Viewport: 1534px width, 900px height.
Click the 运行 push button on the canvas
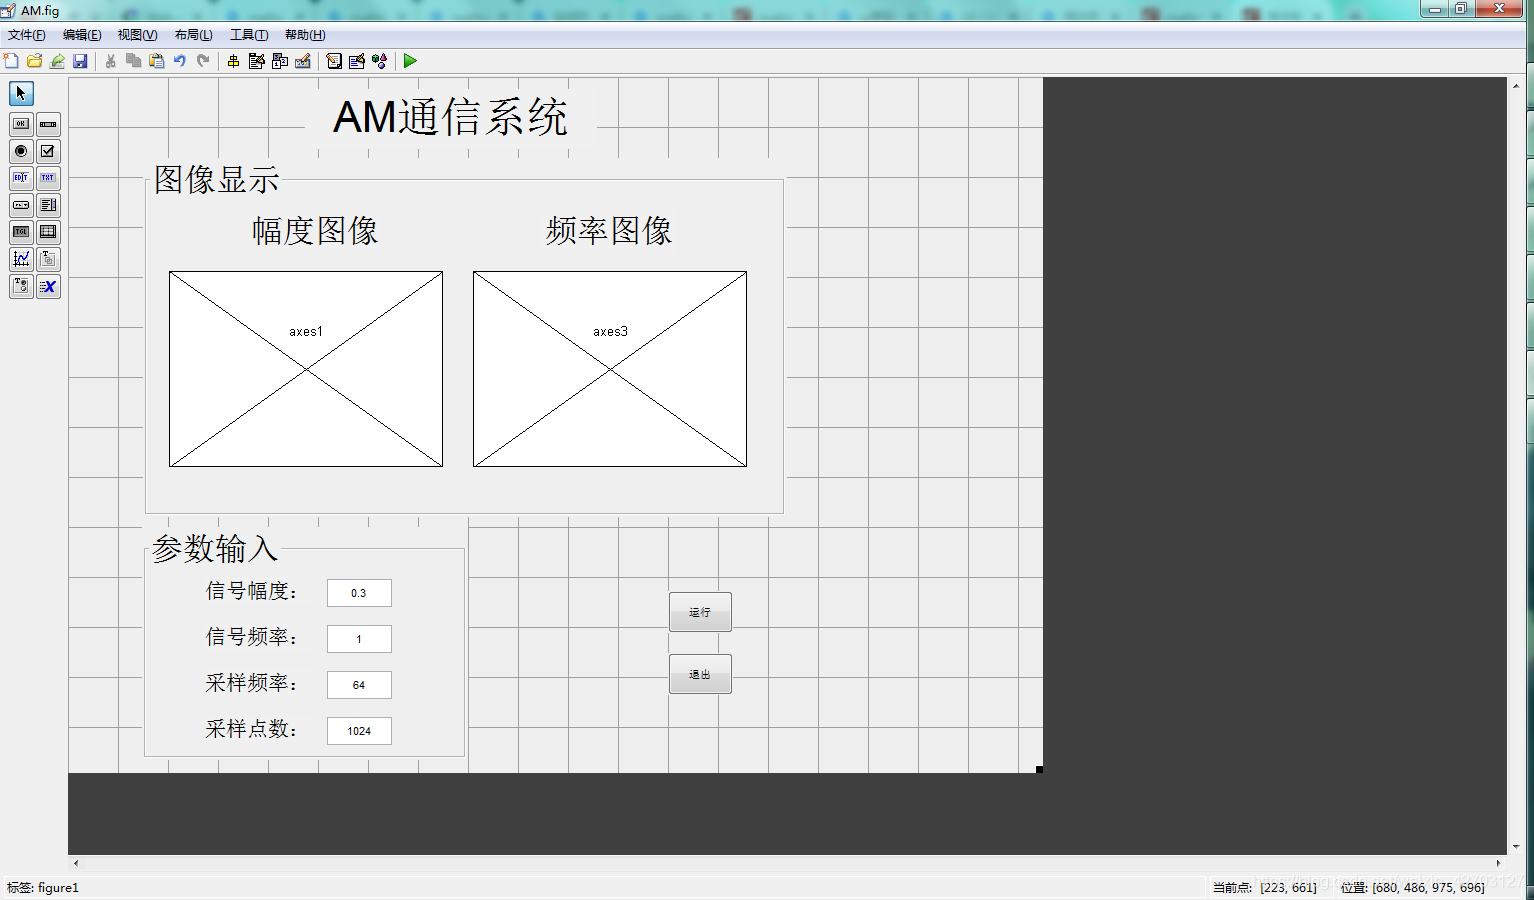pos(700,611)
